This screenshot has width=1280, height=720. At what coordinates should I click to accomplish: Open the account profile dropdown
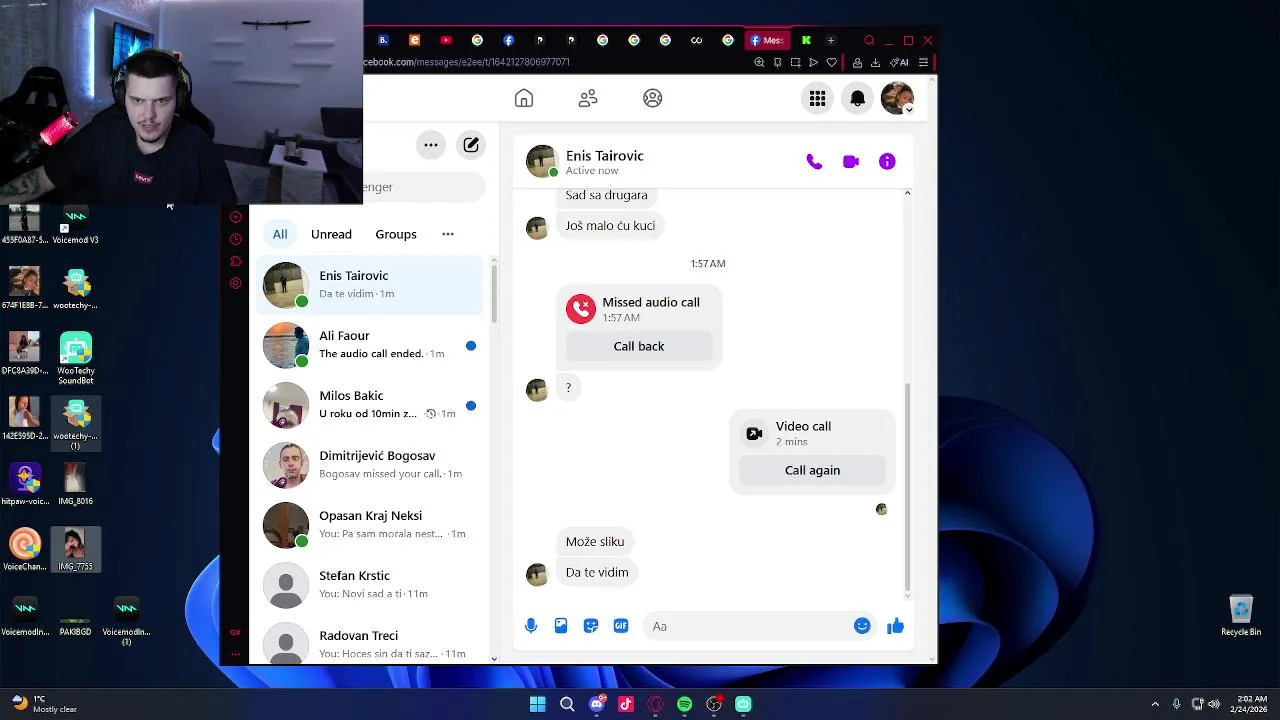coord(897,98)
